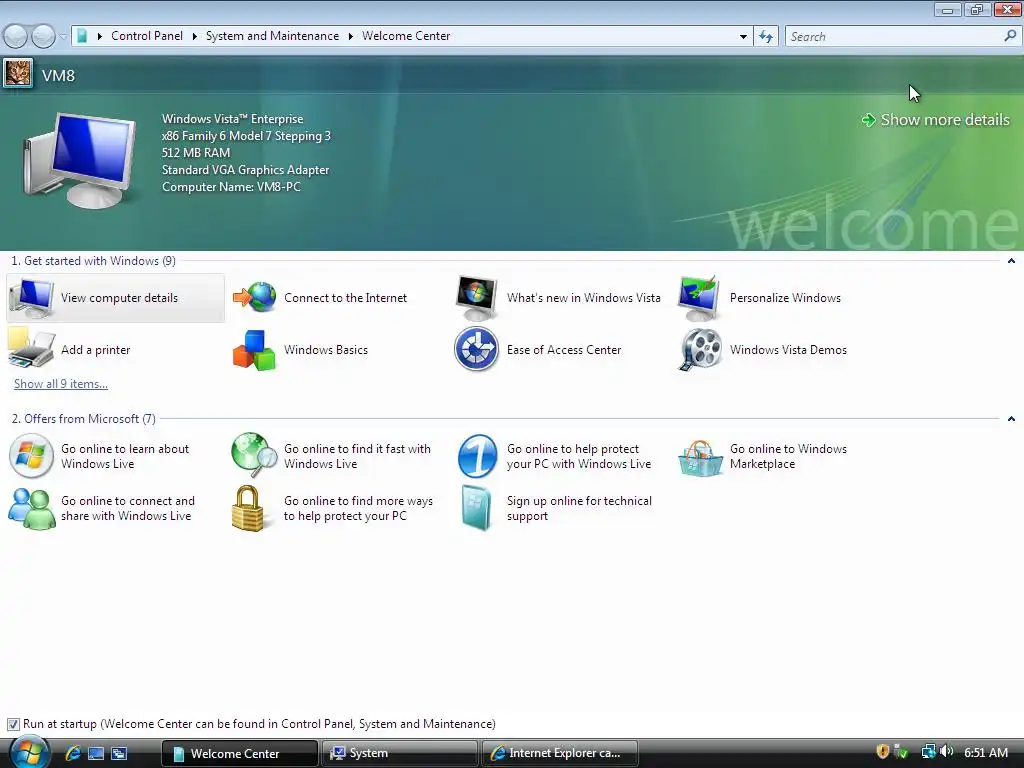This screenshot has width=1024, height=768.
Task: Open Windows Basics label
Action: [x=326, y=350]
